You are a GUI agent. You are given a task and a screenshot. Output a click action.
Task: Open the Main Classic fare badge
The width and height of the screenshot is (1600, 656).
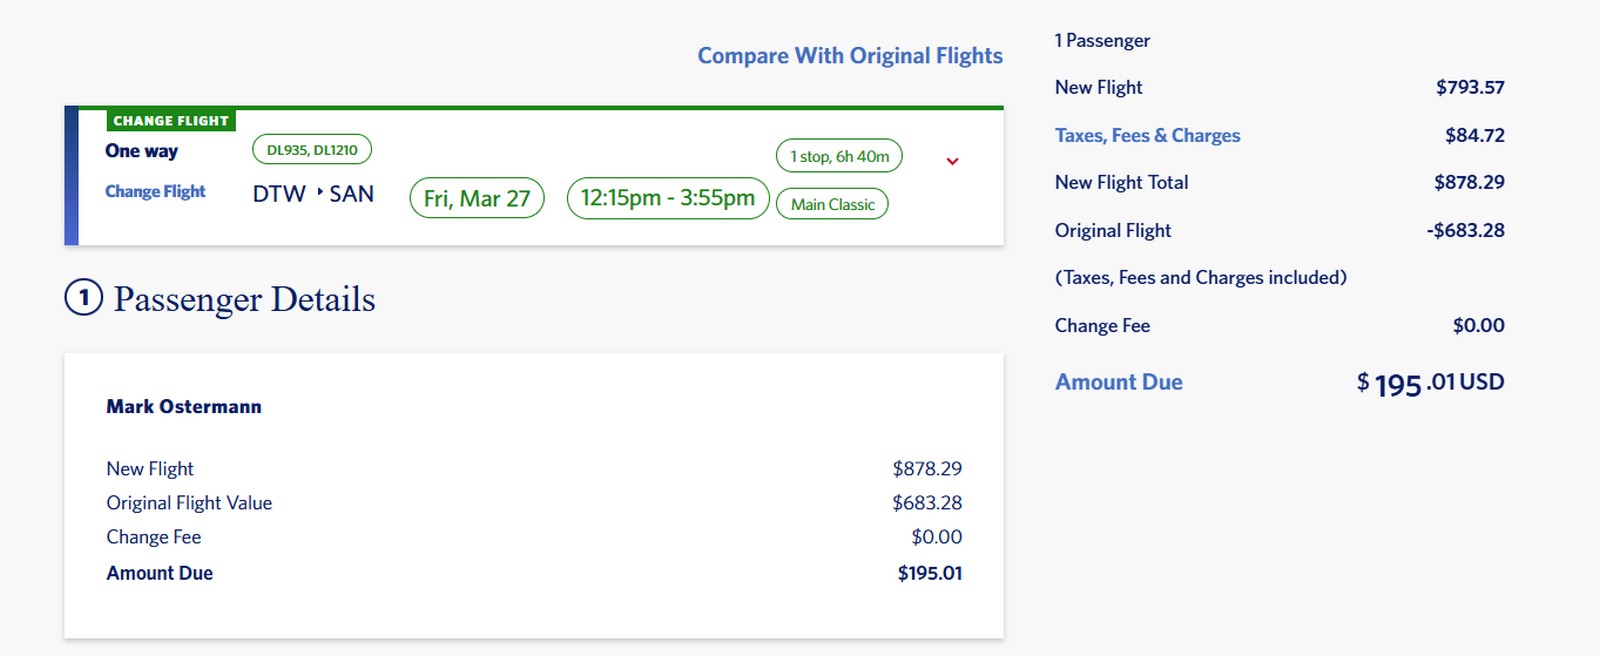(833, 203)
